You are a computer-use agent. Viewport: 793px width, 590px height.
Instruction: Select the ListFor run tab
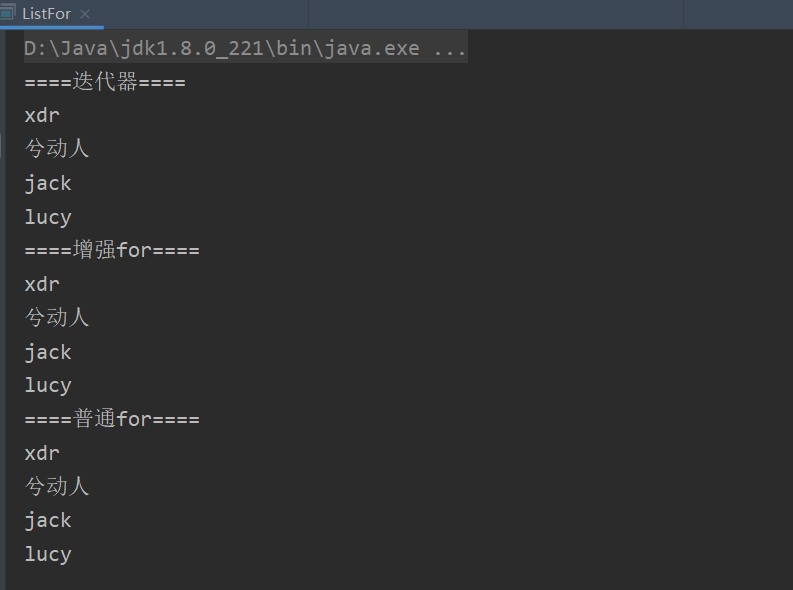tap(47, 14)
